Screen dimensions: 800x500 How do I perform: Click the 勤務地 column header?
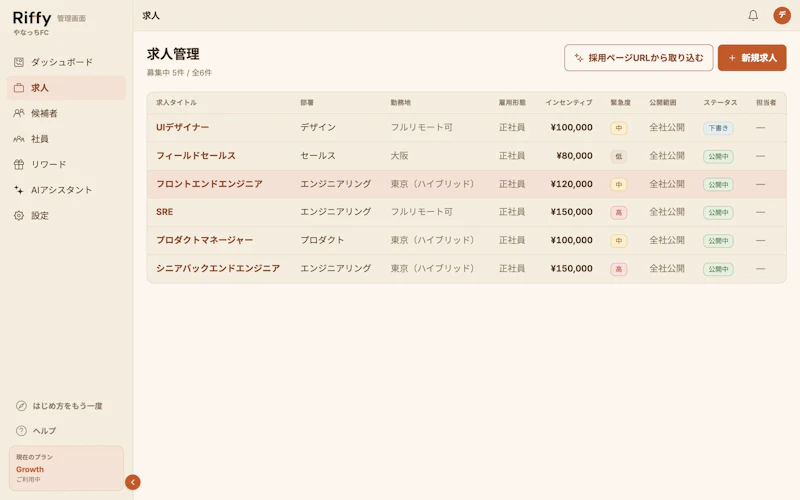pos(401,103)
